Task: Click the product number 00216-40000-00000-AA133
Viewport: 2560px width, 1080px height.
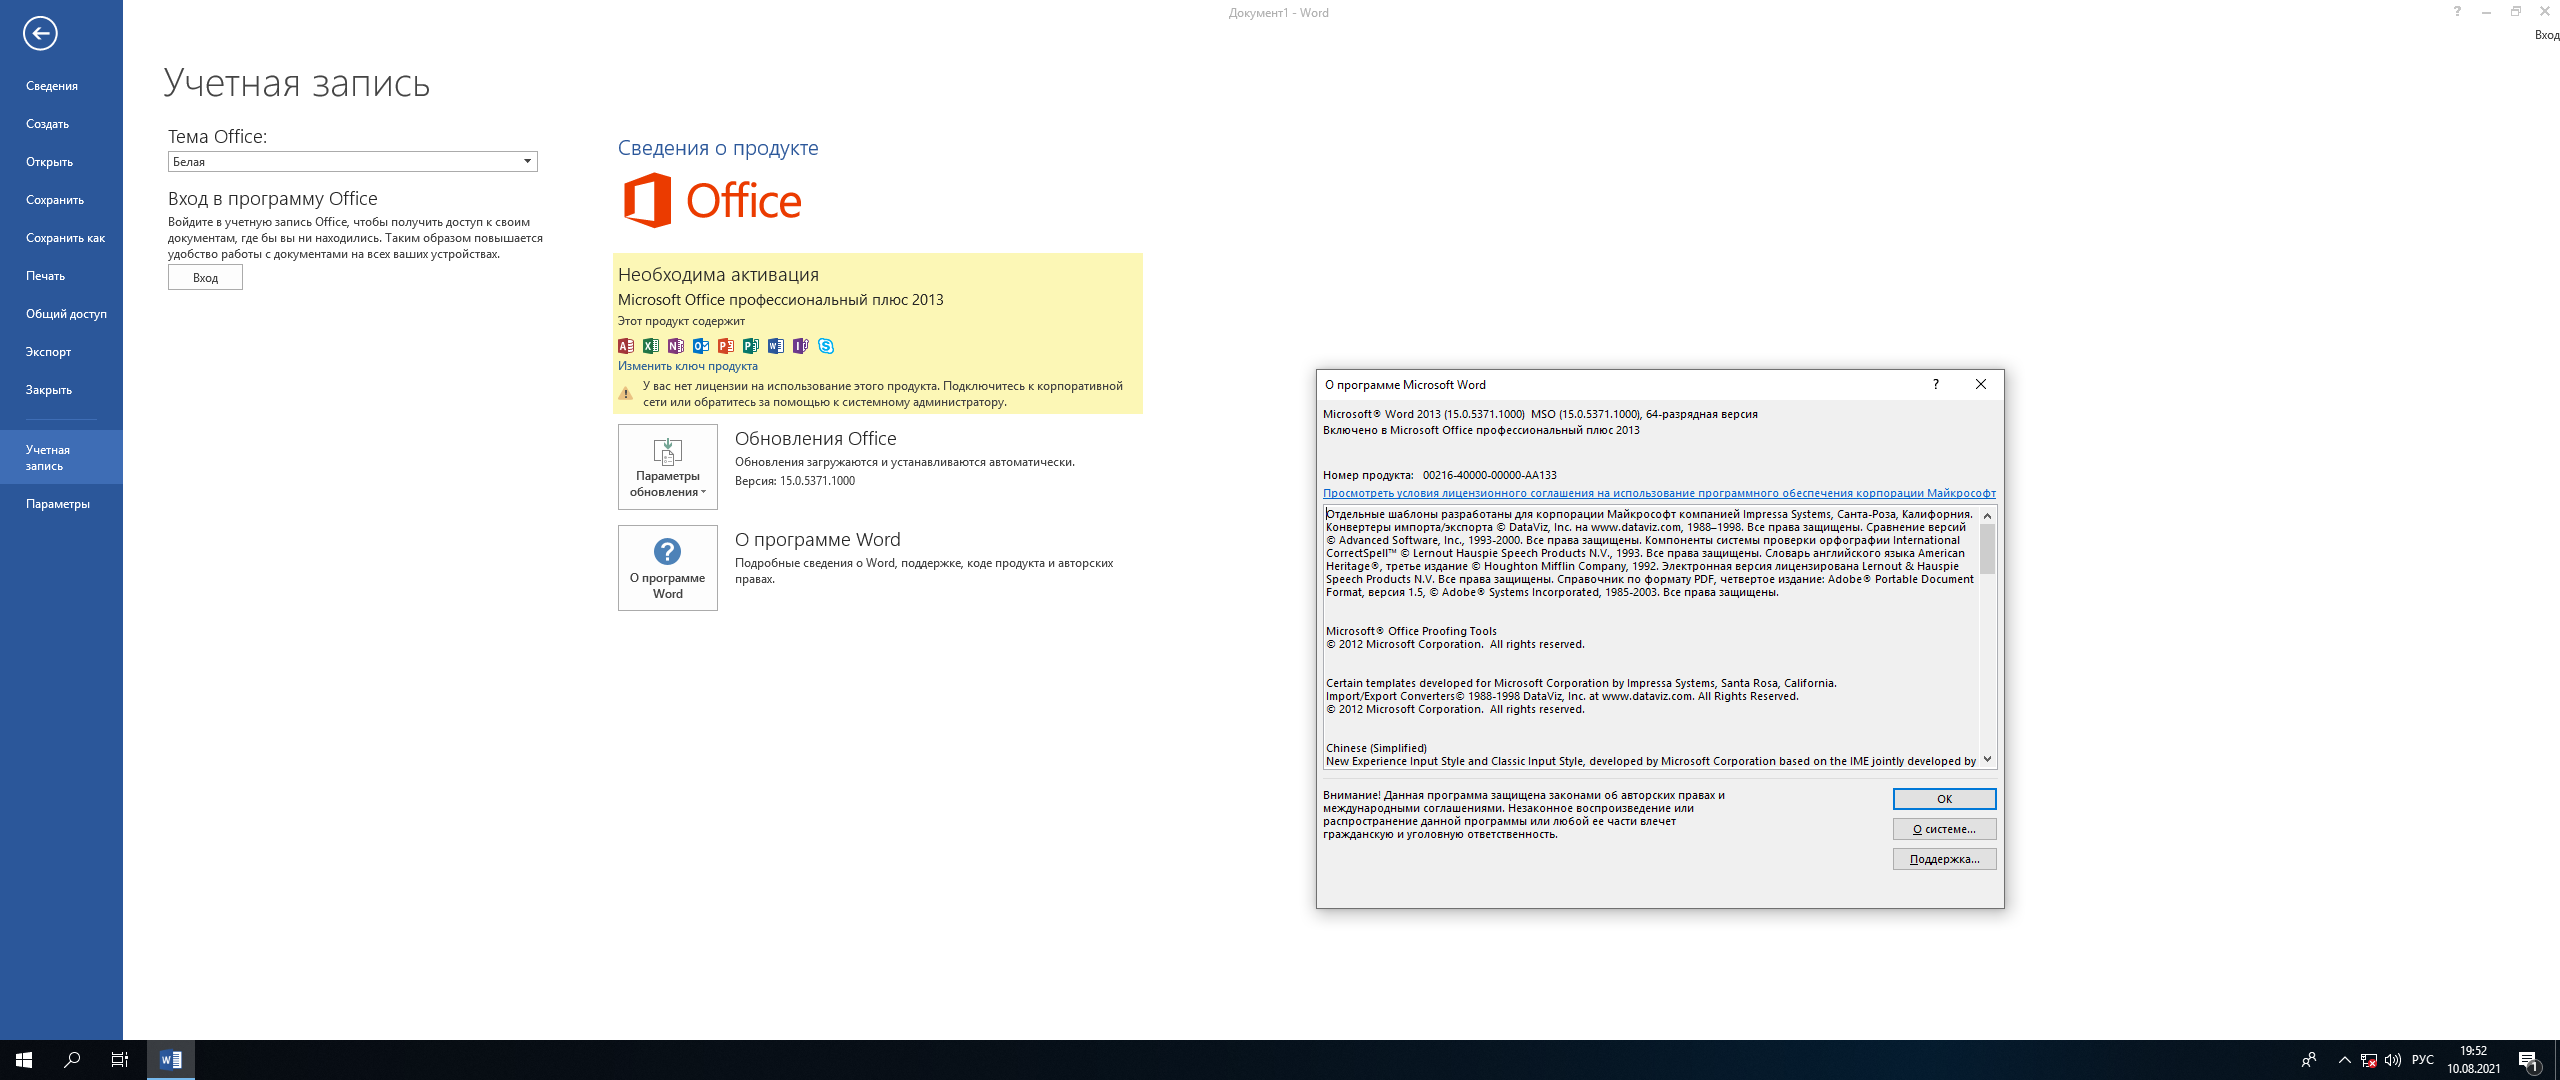Action: pos(1489,475)
